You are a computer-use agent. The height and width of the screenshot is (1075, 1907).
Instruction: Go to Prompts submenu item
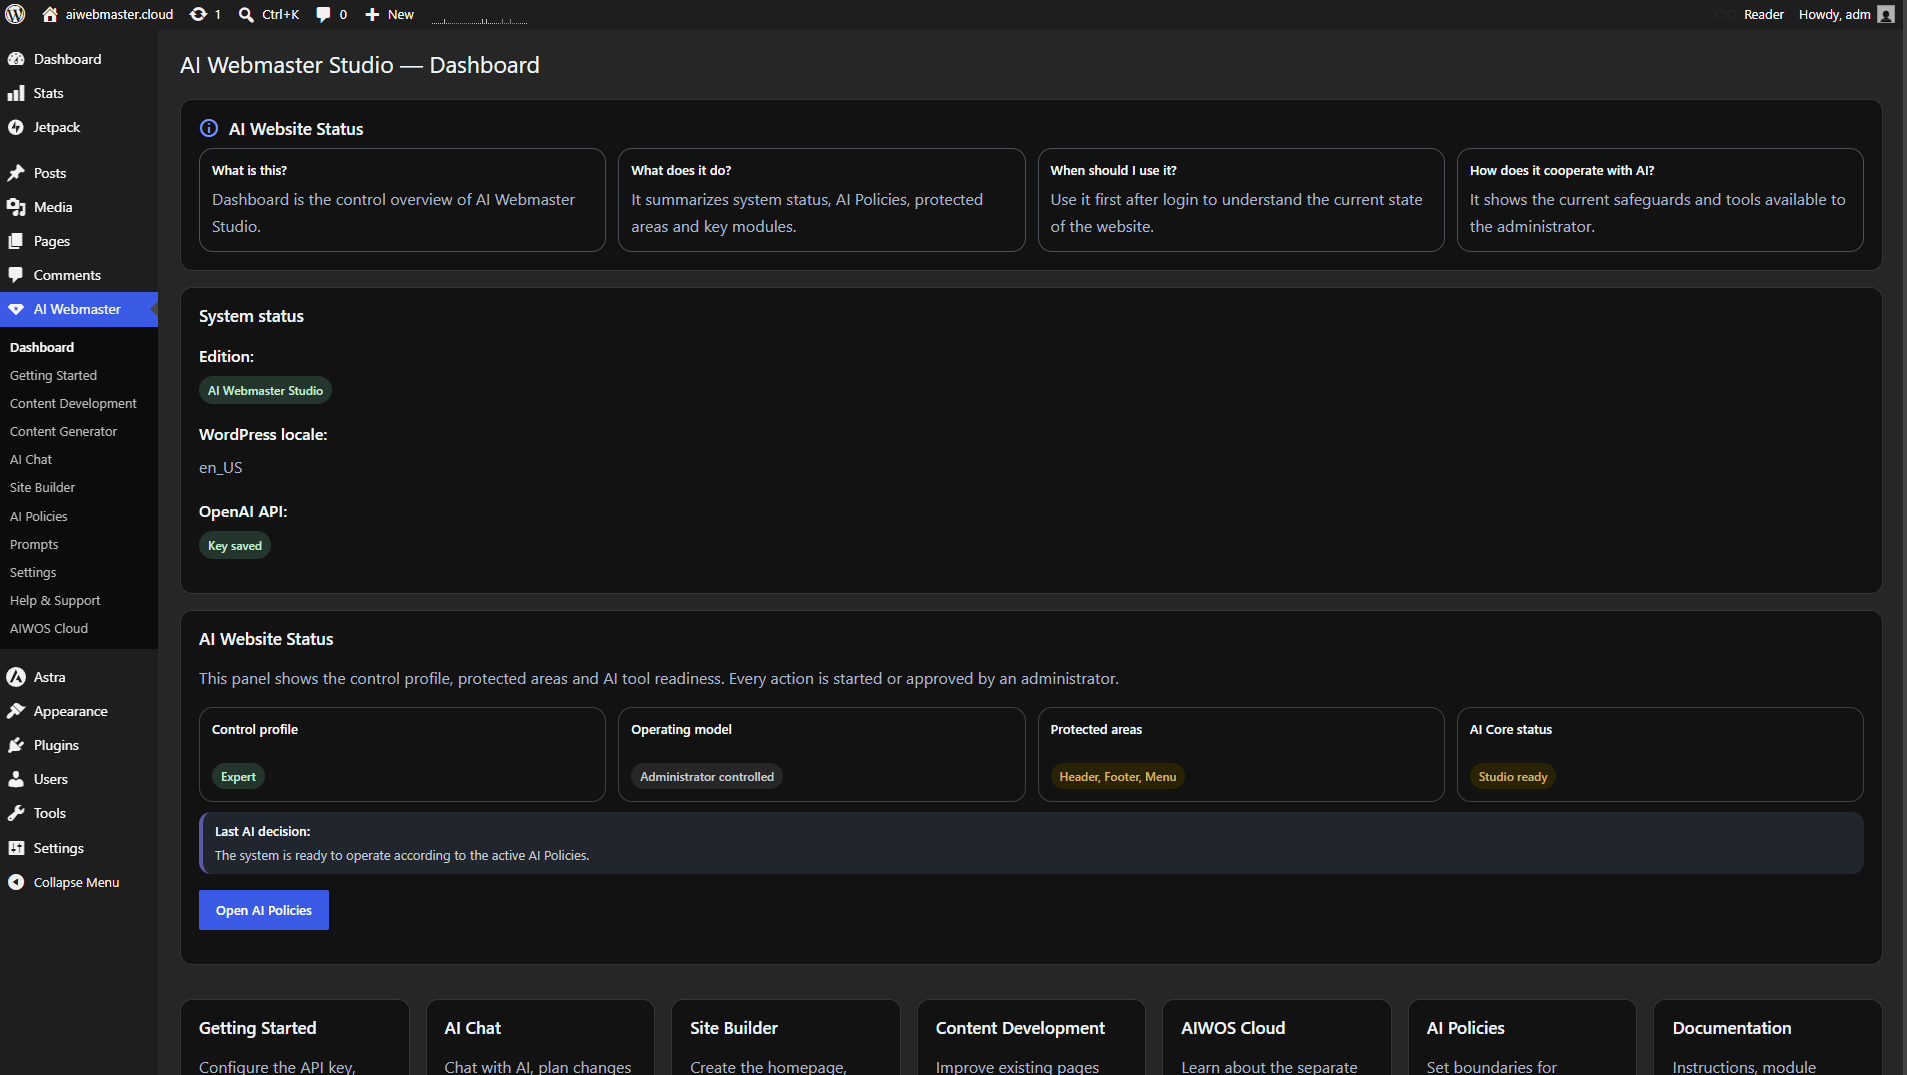click(34, 544)
